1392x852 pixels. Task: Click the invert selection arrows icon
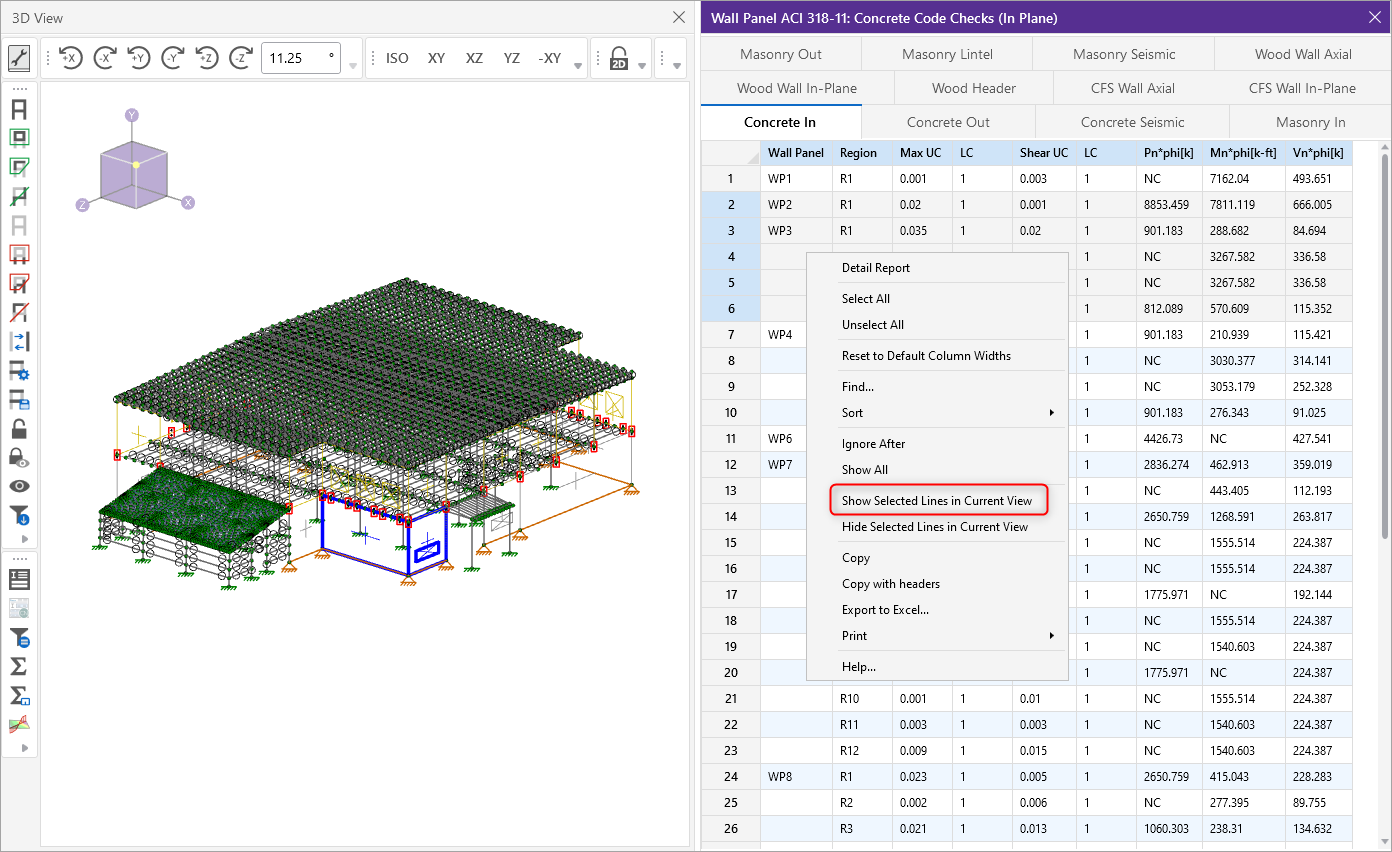coord(19,342)
